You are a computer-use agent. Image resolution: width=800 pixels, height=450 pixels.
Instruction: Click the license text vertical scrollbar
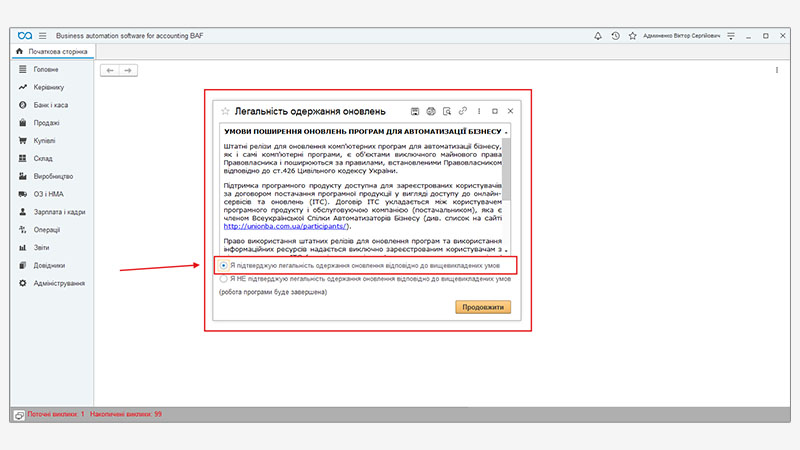pyautogui.click(x=507, y=180)
